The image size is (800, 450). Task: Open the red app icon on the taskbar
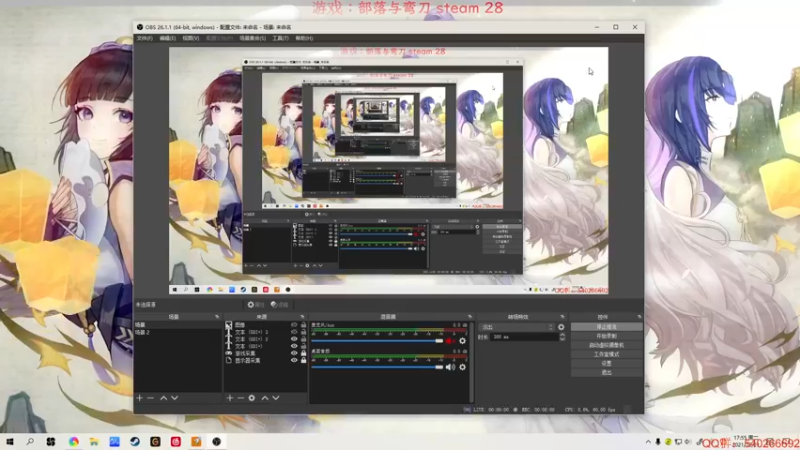click(176, 441)
